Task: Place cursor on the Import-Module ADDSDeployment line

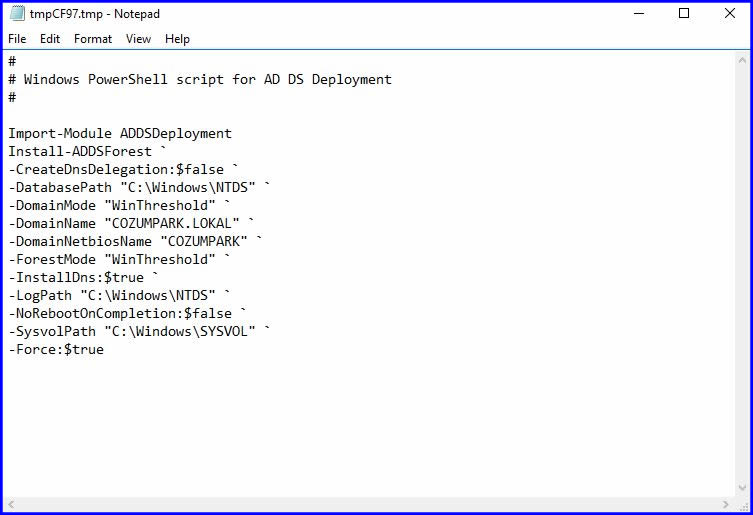Action: click(x=120, y=134)
